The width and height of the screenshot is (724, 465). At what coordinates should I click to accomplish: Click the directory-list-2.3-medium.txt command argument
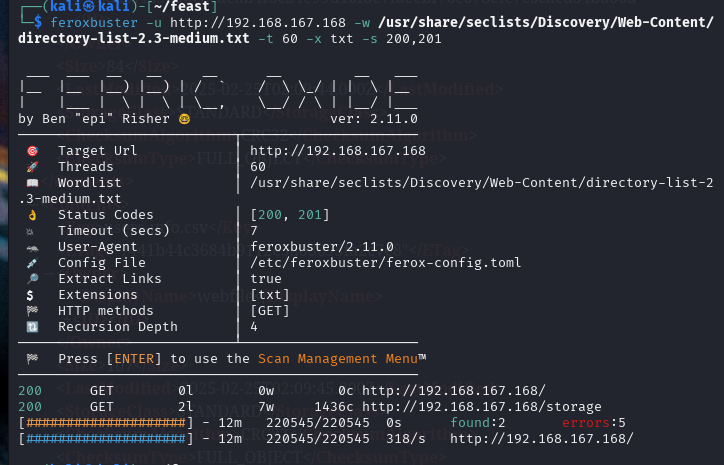pos(134,38)
